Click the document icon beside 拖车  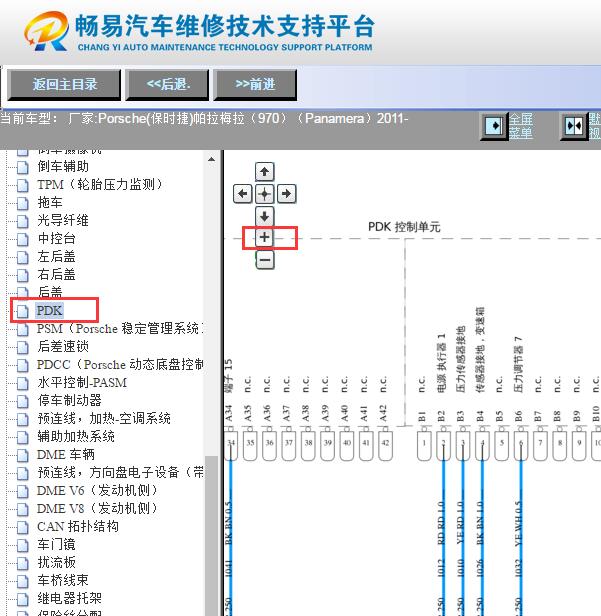[x=23, y=203]
